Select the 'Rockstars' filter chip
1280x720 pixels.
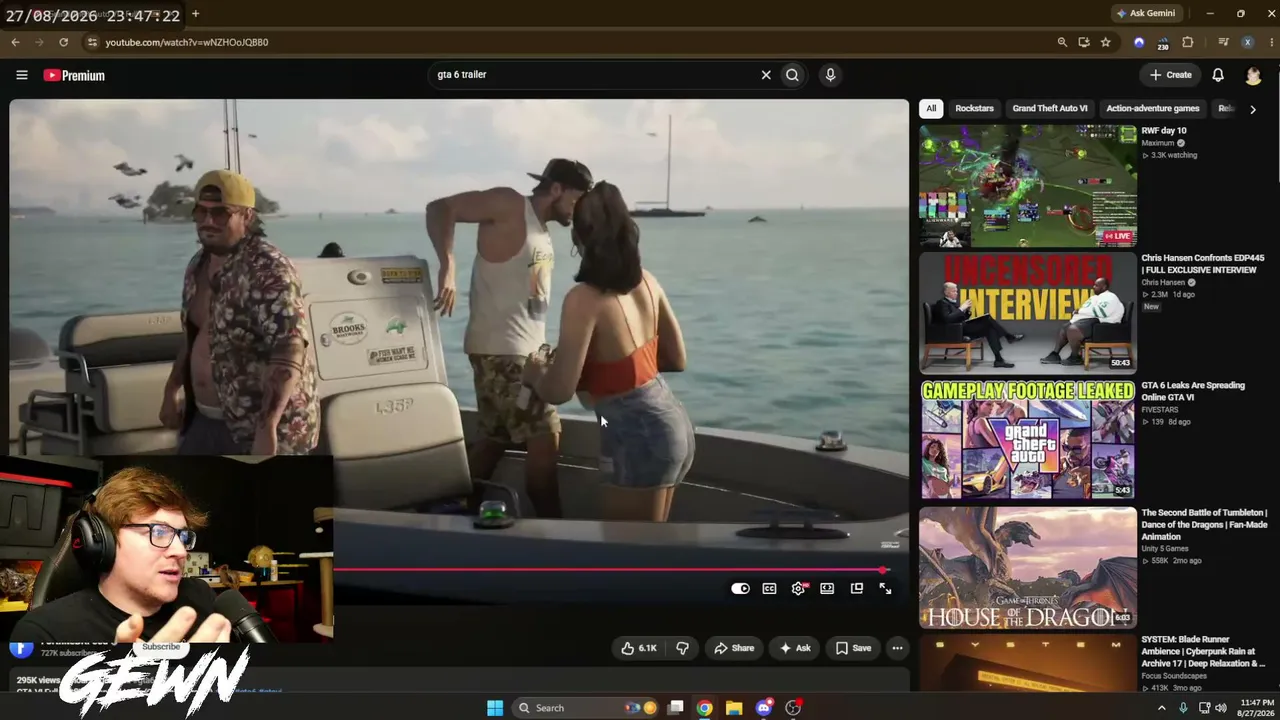point(974,108)
